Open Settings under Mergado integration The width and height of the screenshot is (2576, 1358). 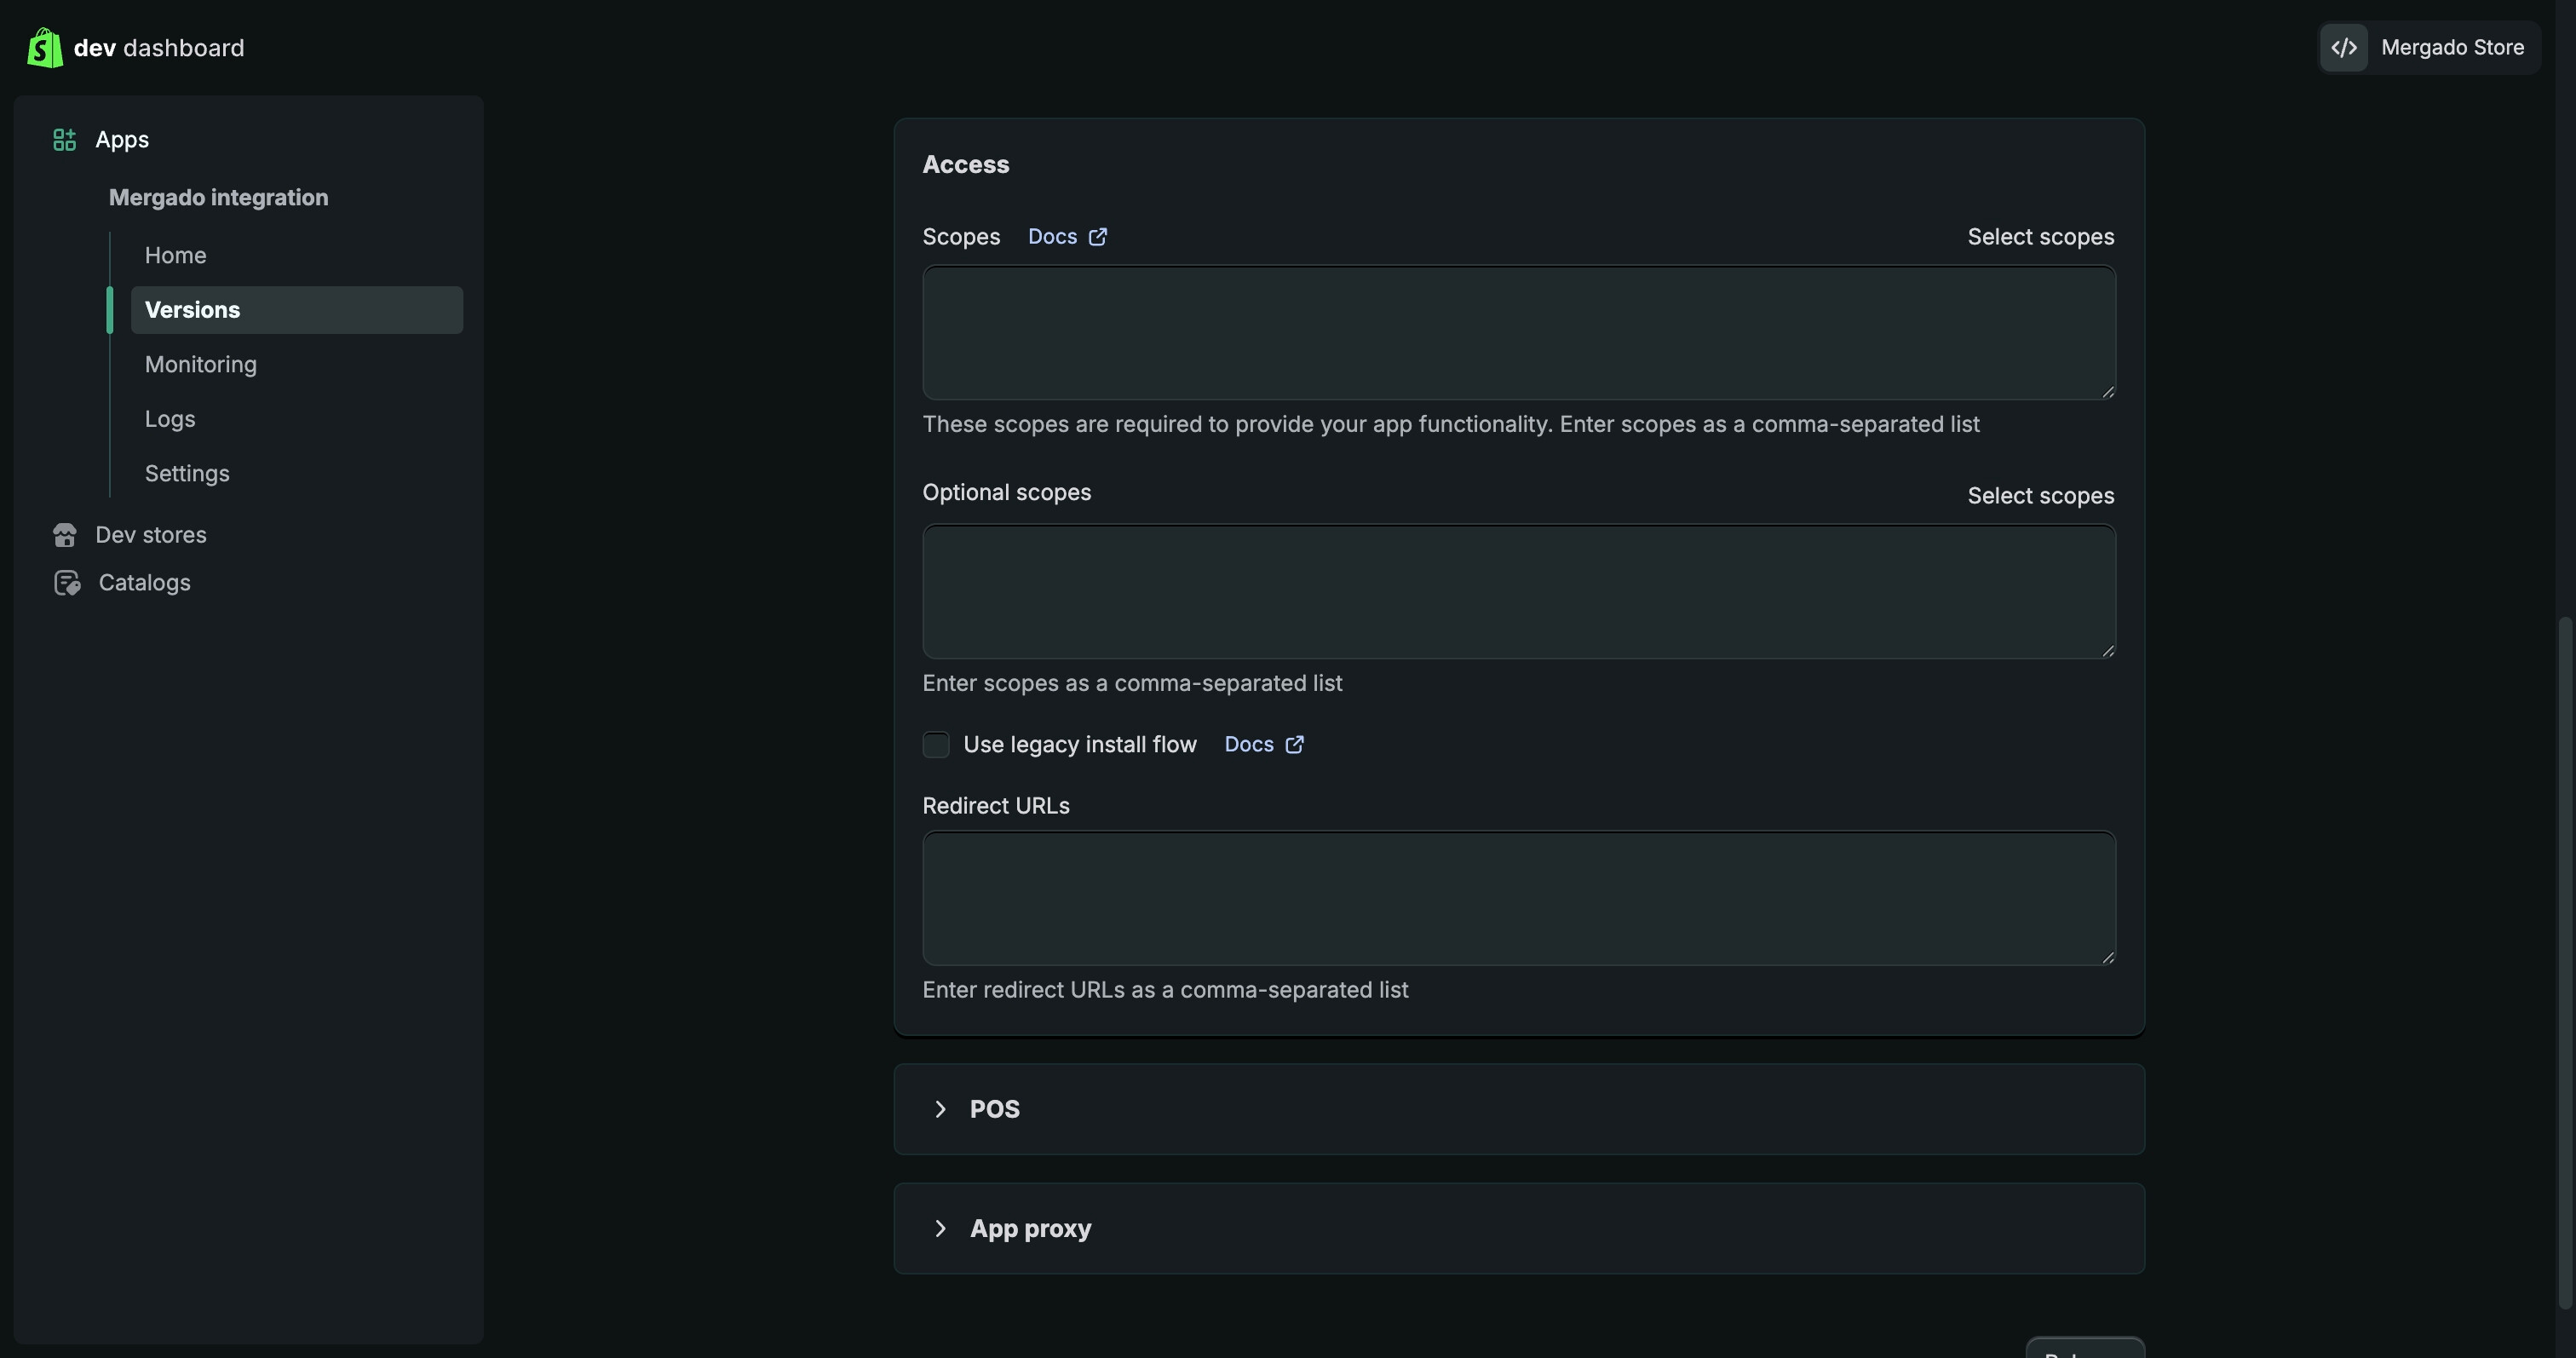pos(187,474)
